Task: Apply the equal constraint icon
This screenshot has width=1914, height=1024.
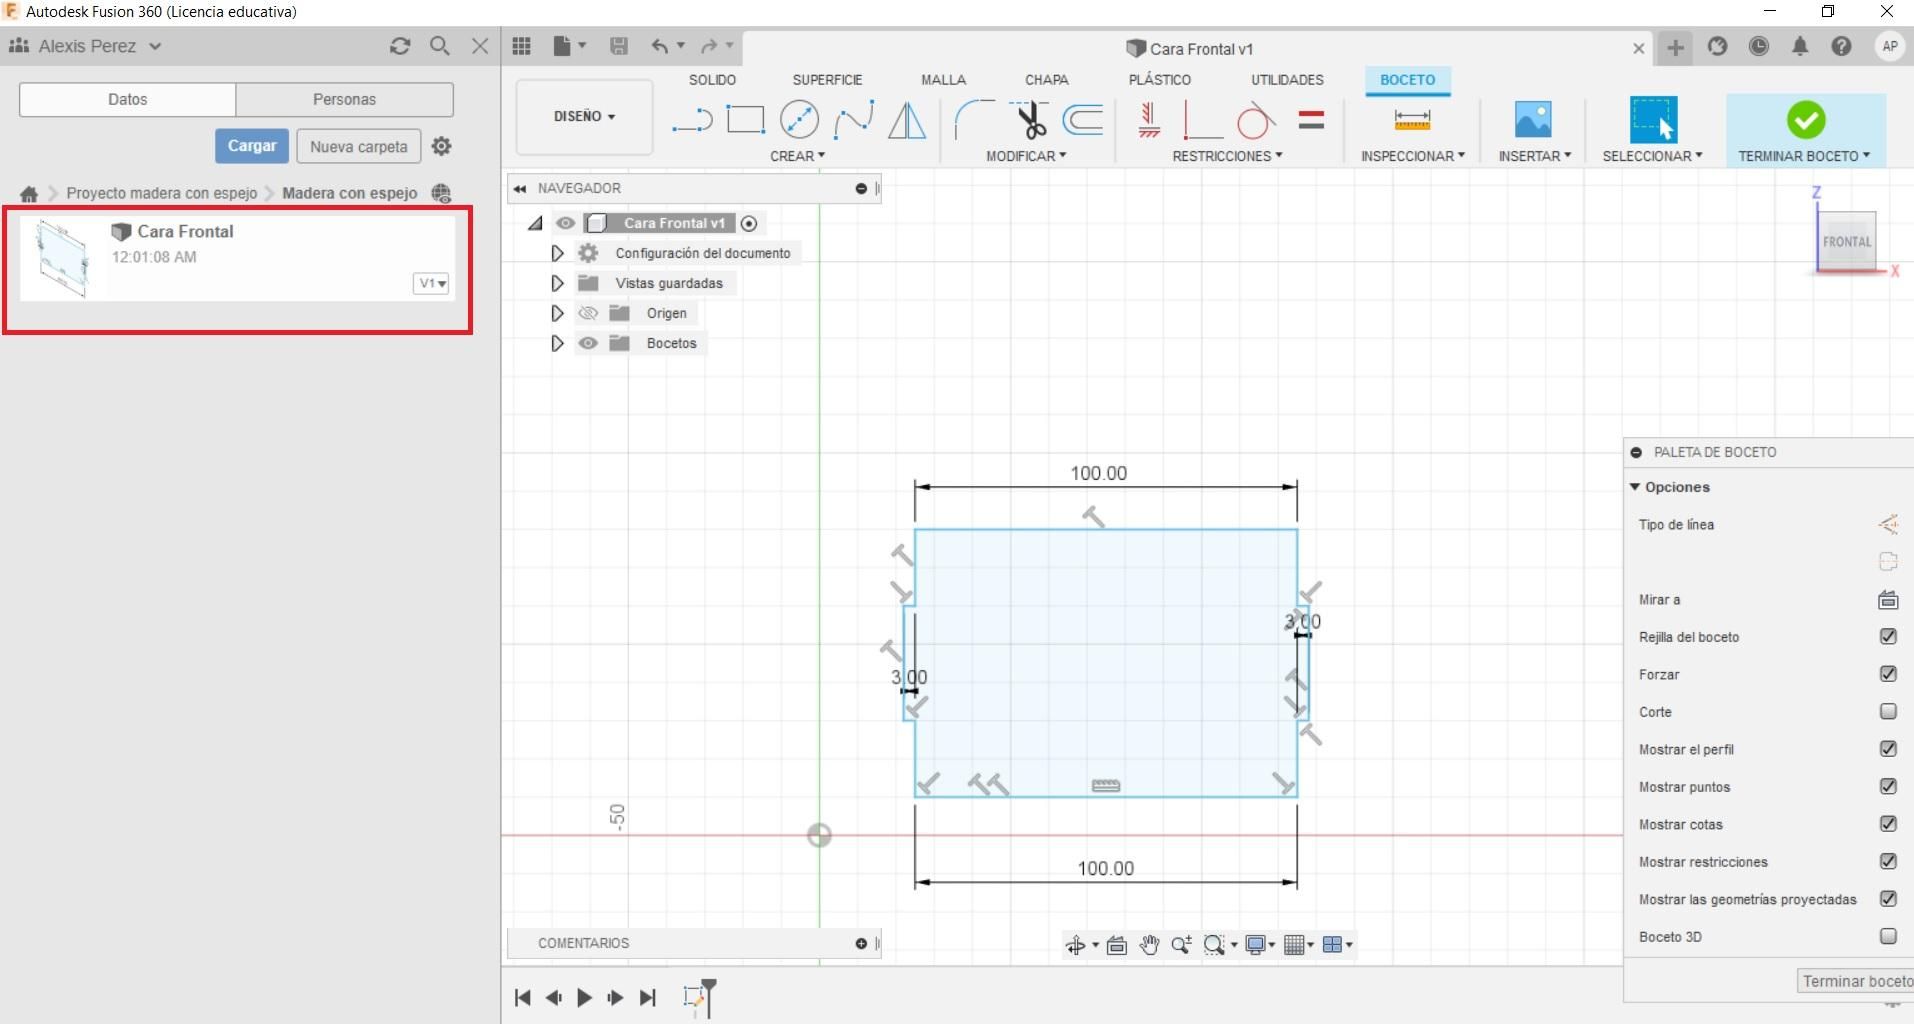Action: [x=1311, y=120]
